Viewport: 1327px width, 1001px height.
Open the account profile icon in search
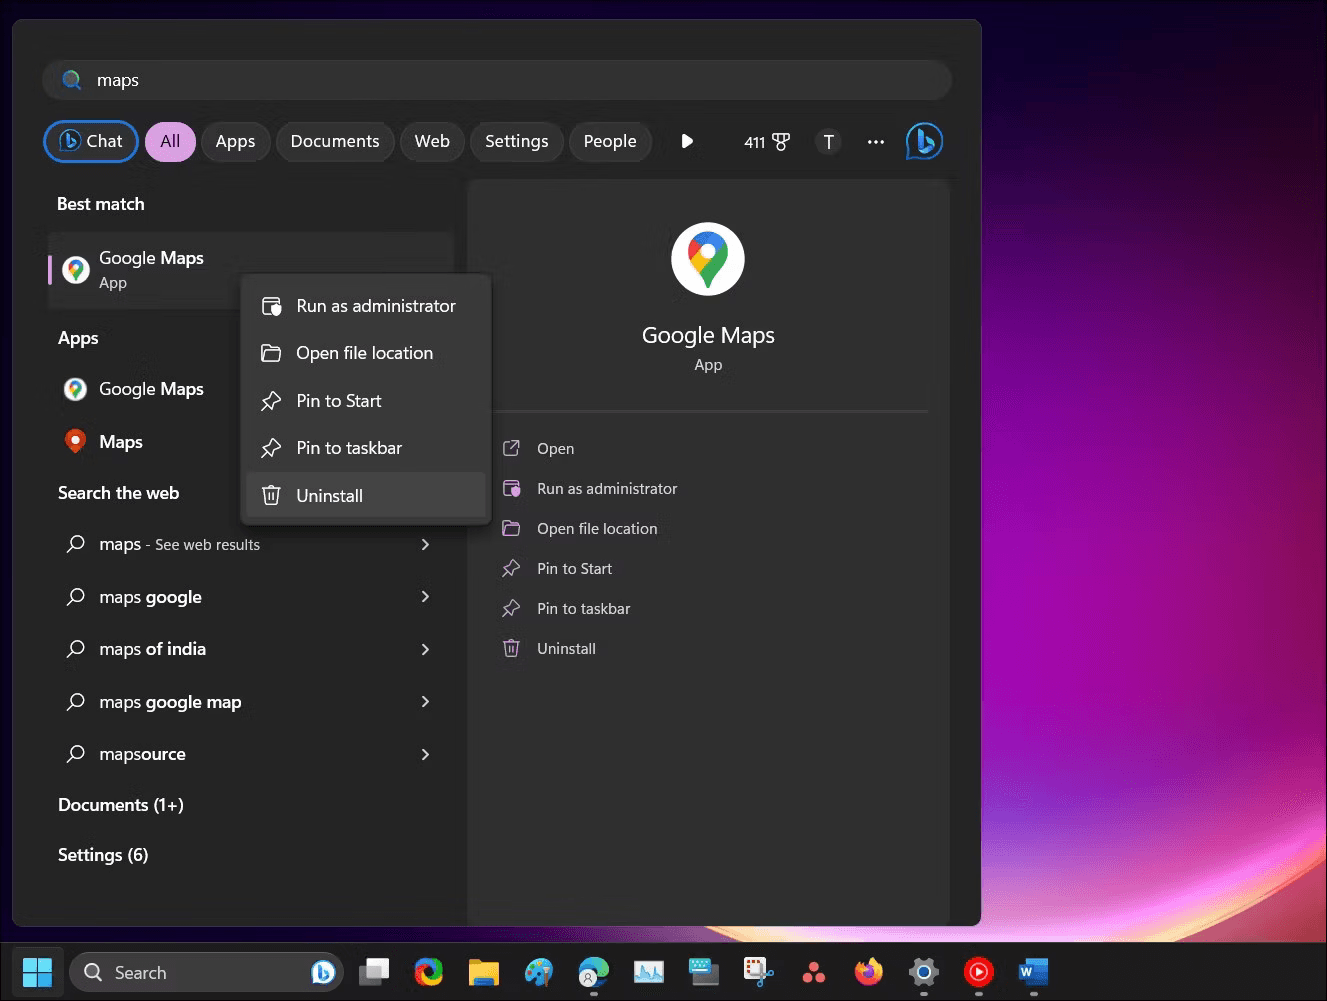828,142
